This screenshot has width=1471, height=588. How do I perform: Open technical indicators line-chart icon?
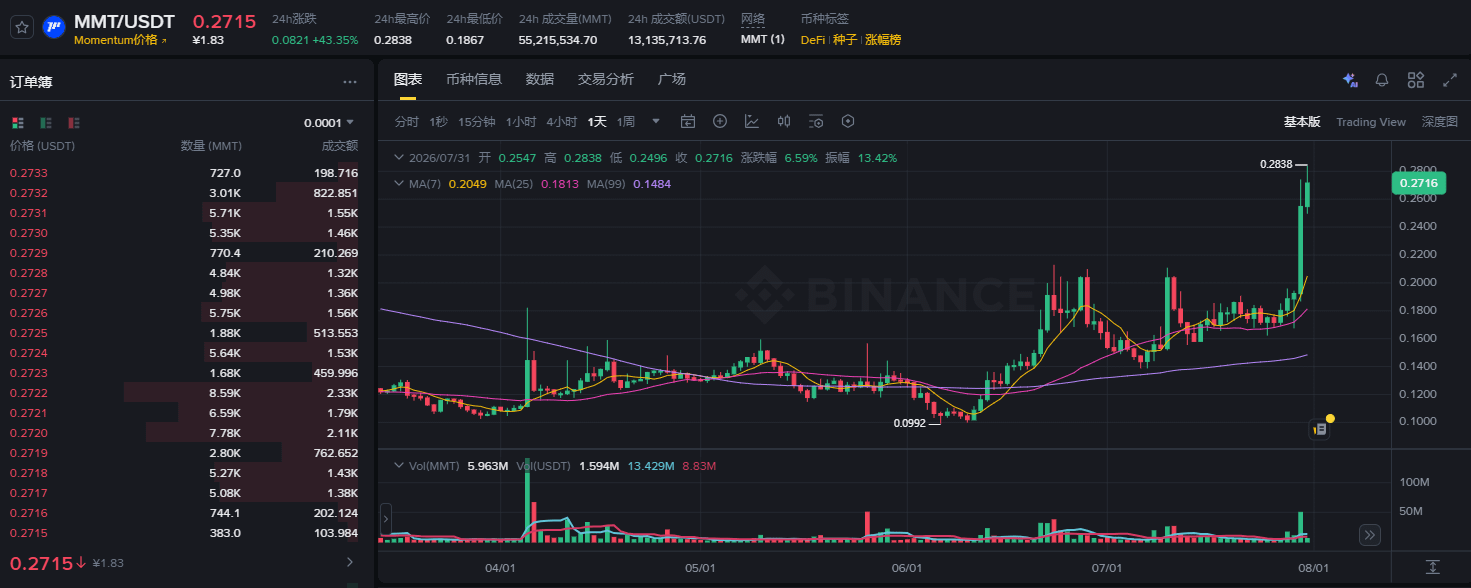point(752,121)
